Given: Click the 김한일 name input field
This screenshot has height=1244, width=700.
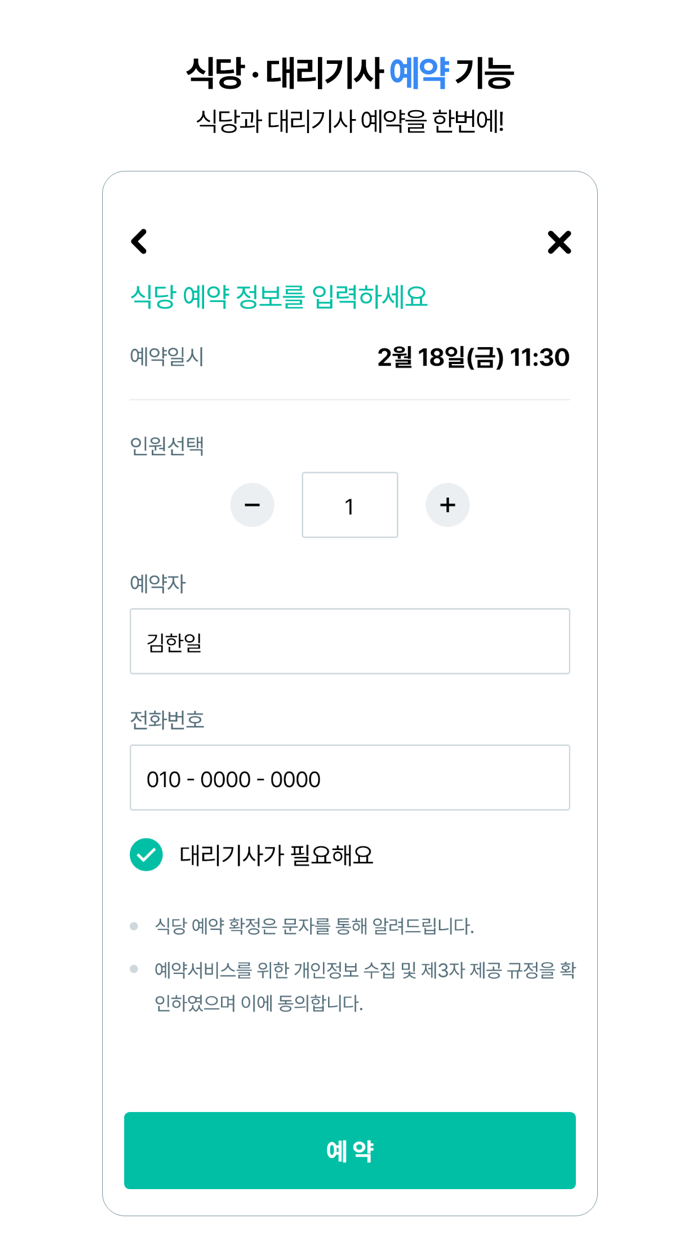Looking at the screenshot, I should tap(350, 641).
